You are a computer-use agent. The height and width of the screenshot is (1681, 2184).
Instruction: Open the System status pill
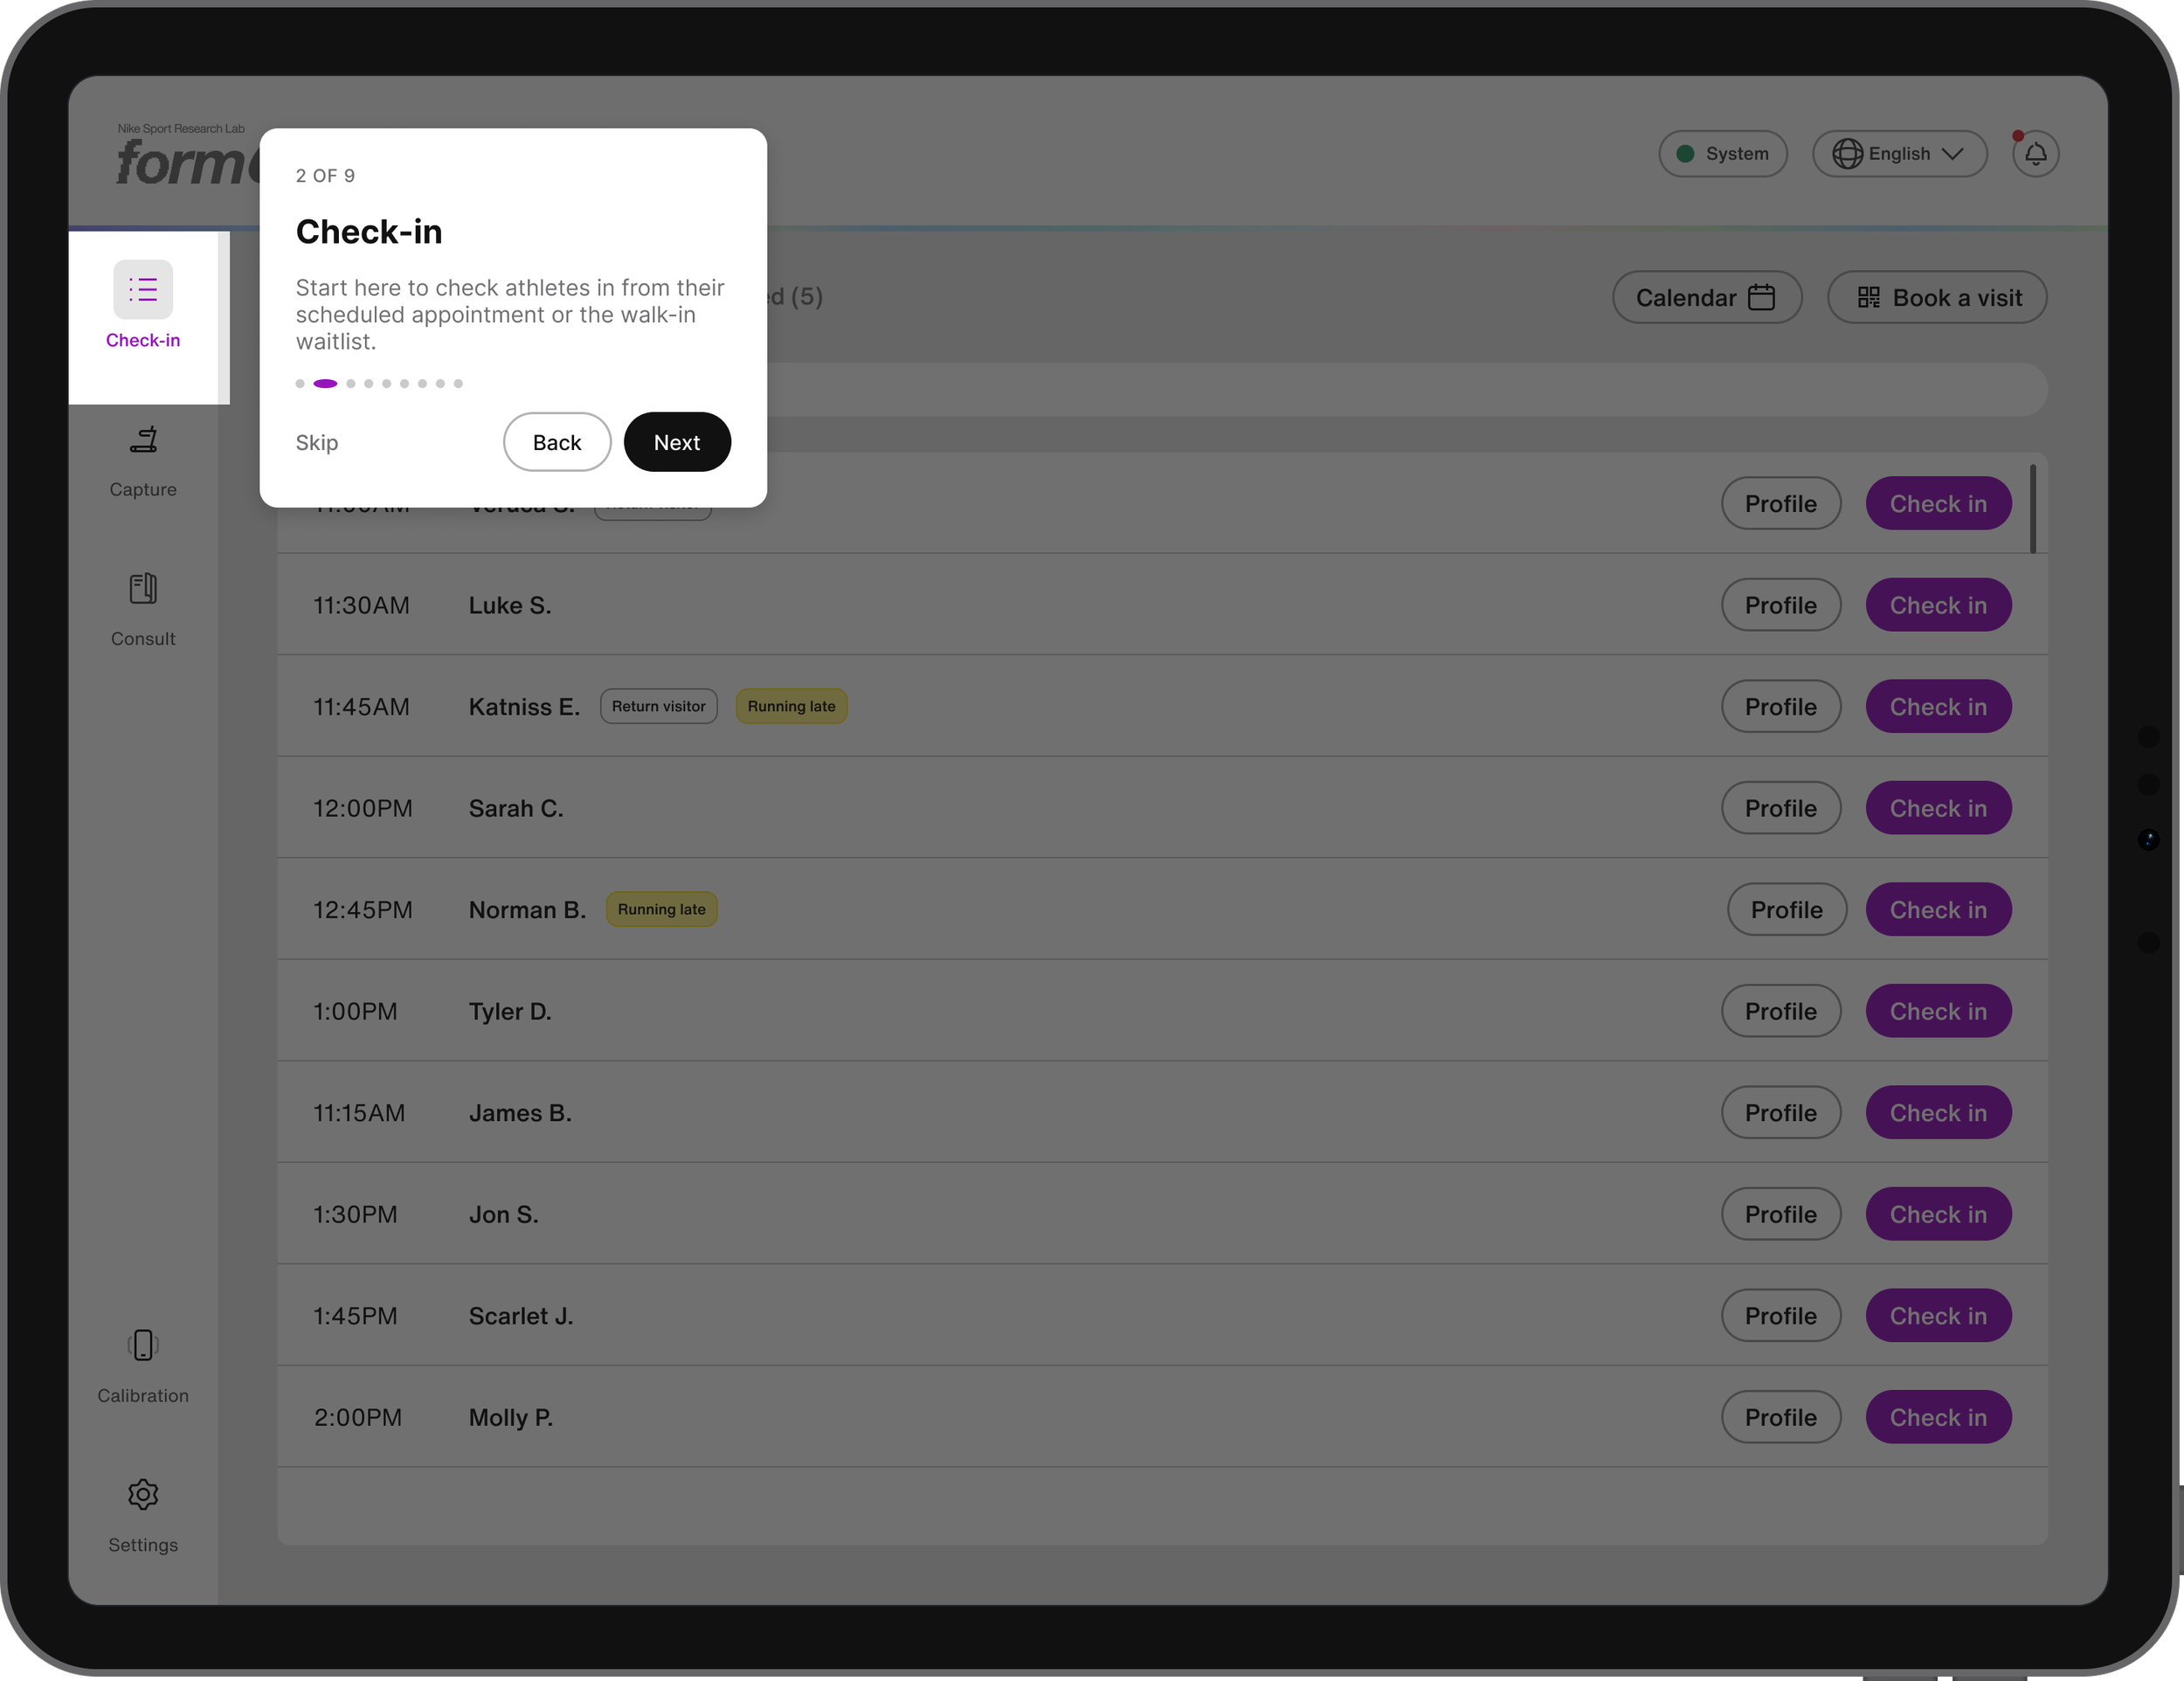[1722, 154]
